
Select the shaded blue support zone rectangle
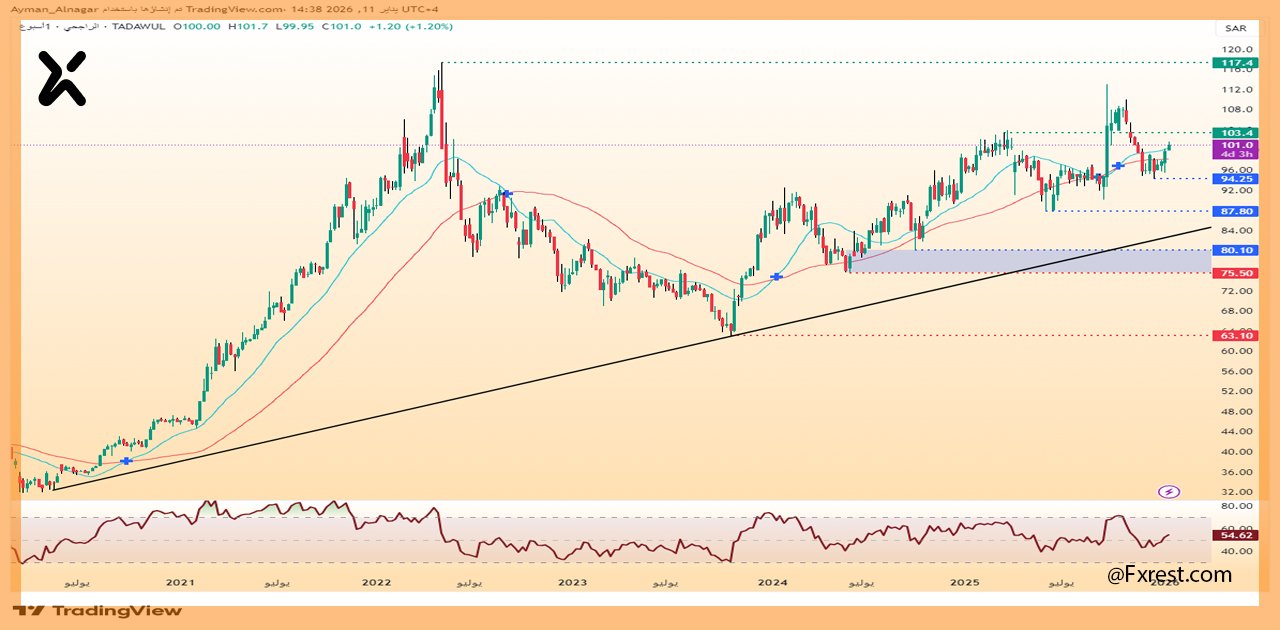pyautogui.click(x=1028, y=261)
